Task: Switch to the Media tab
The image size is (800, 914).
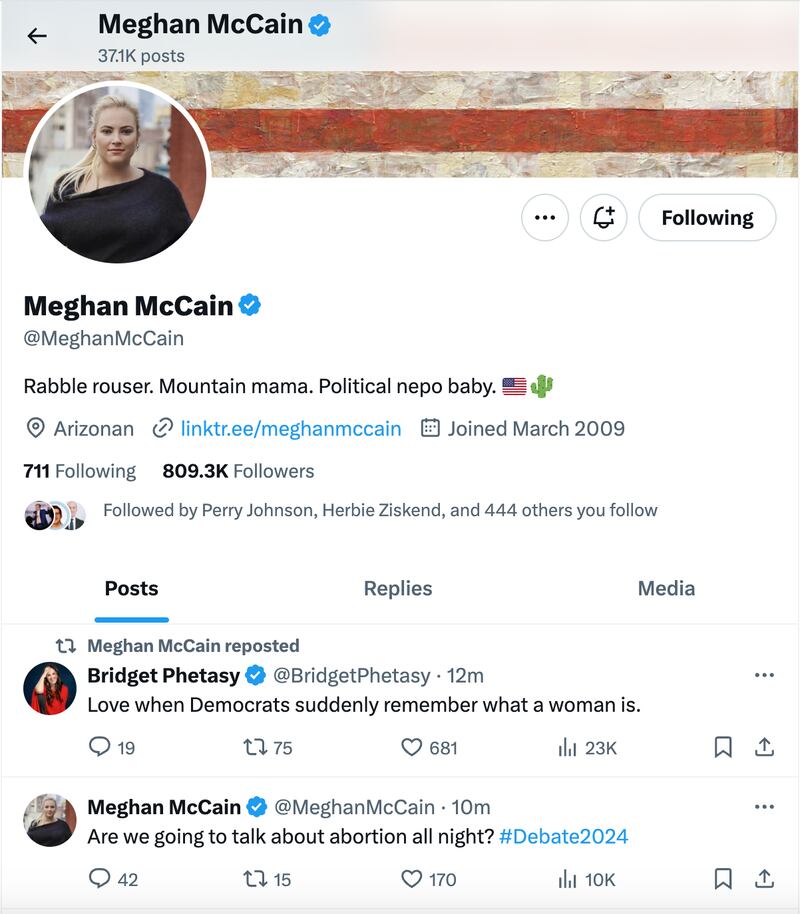Action: click(x=666, y=589)
